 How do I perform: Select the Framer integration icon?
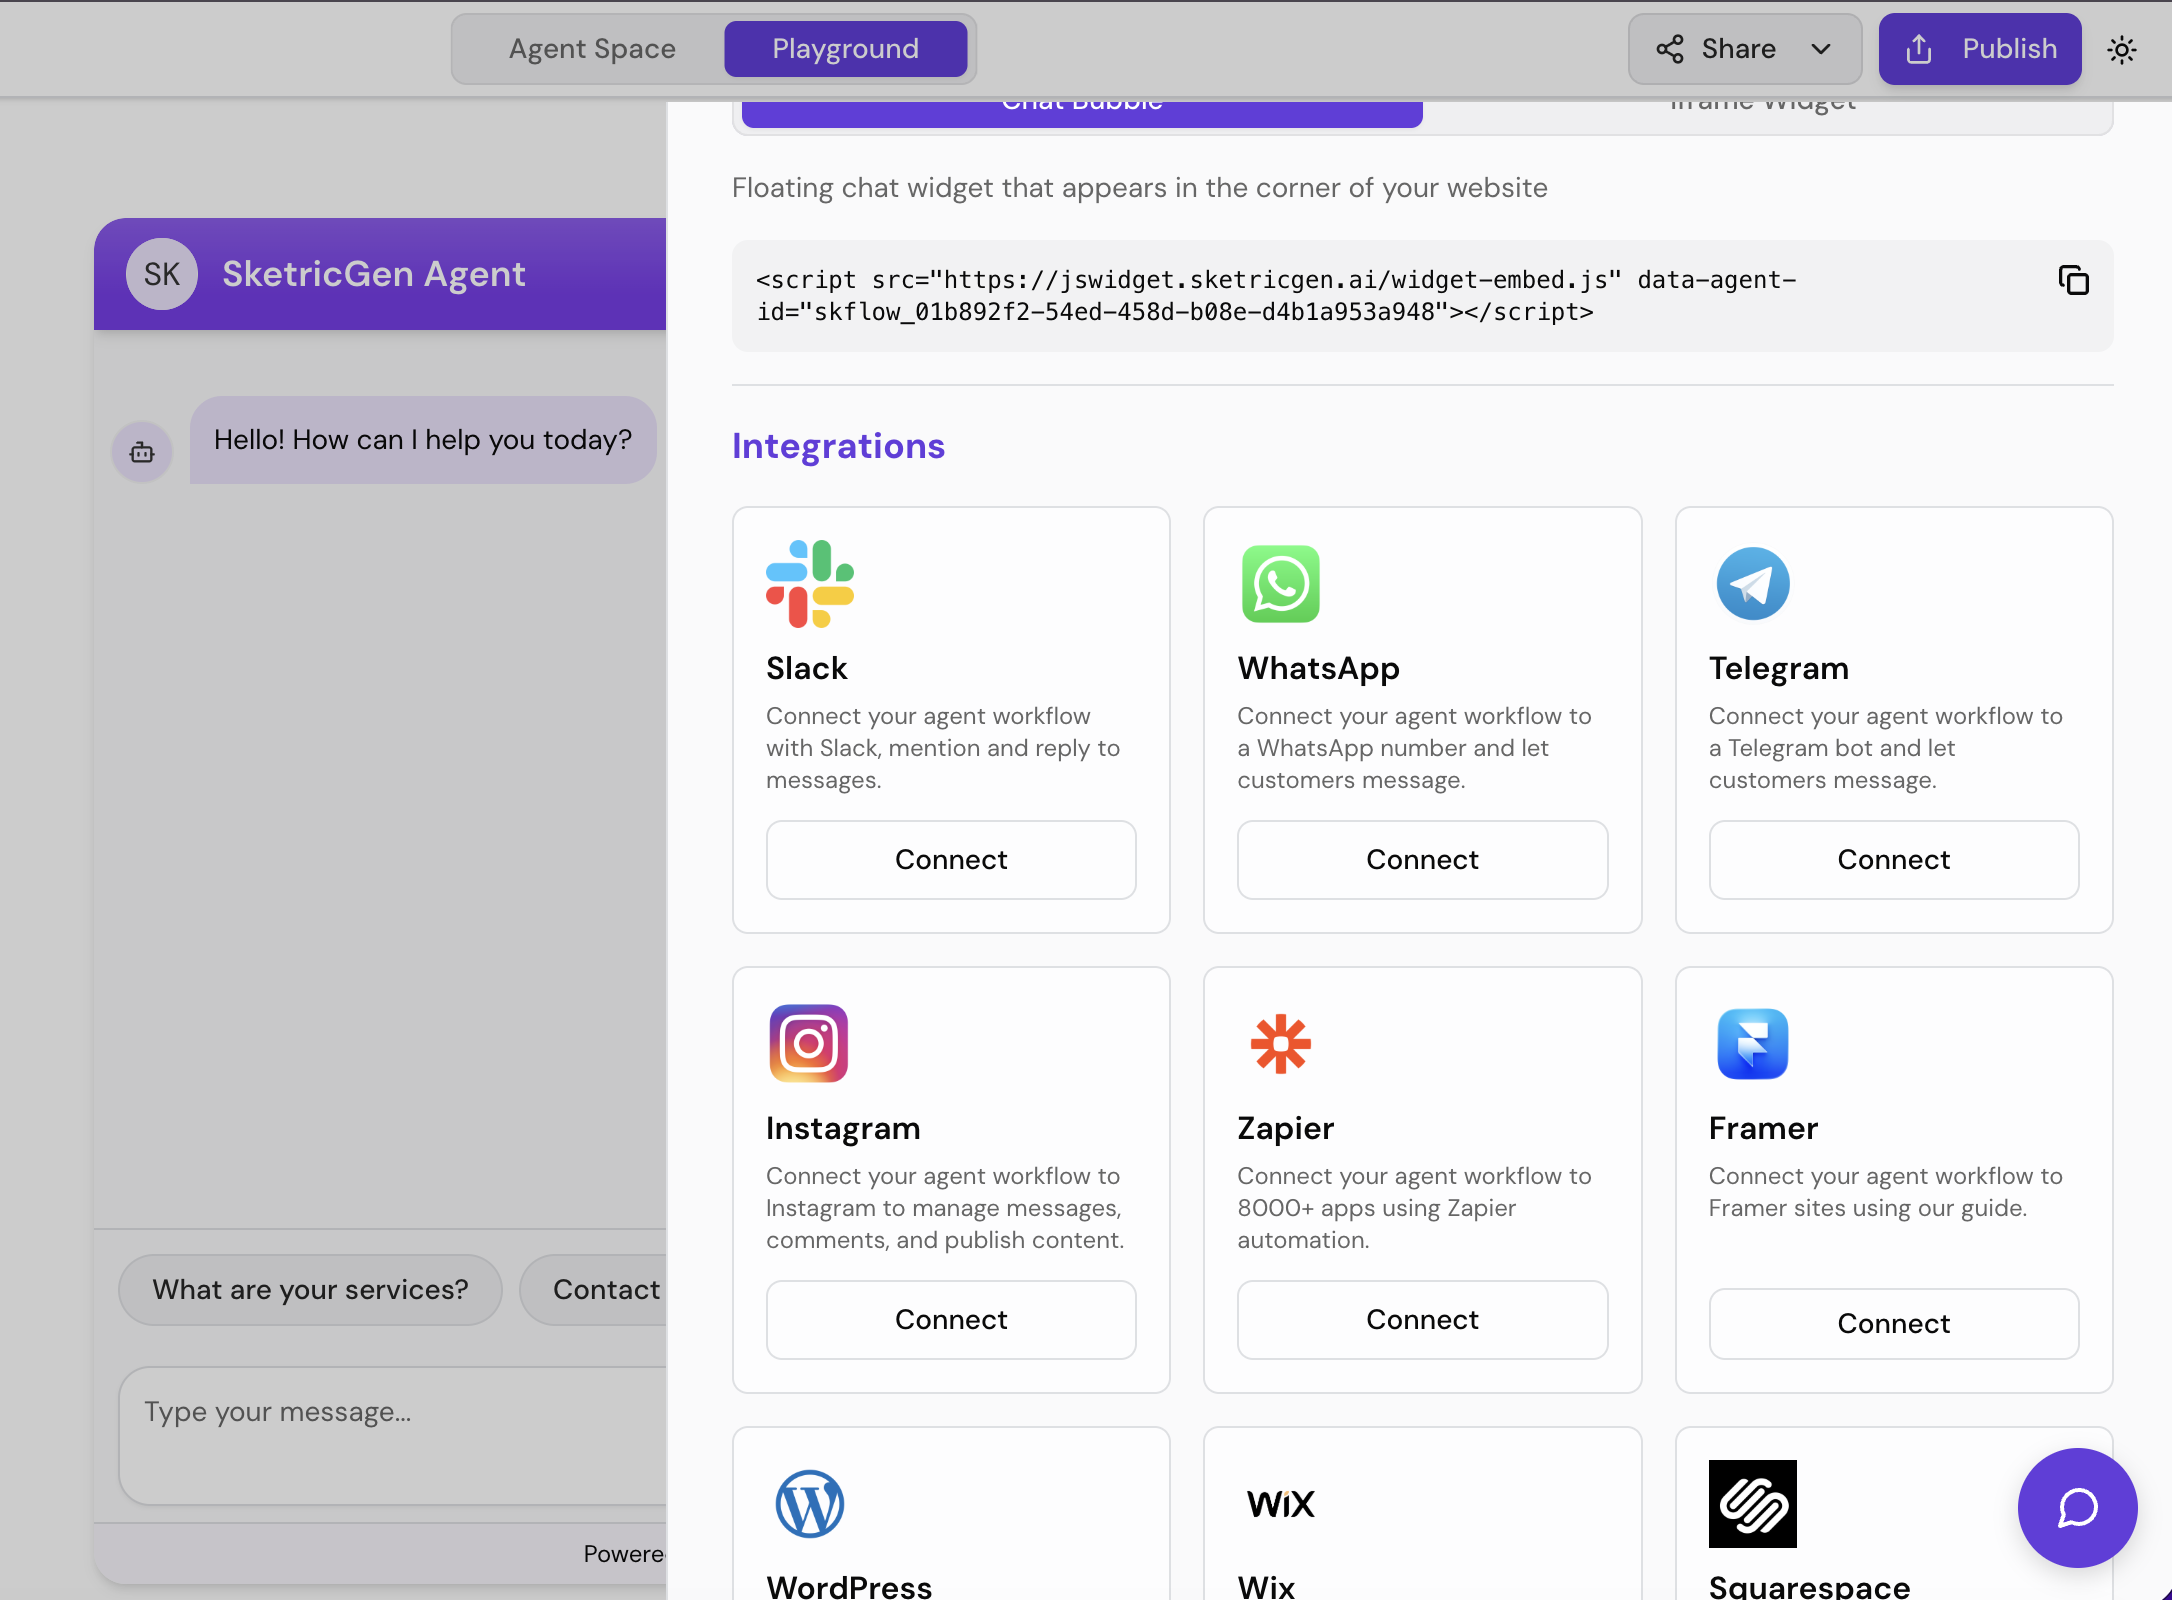(x=1752, y=1044)
